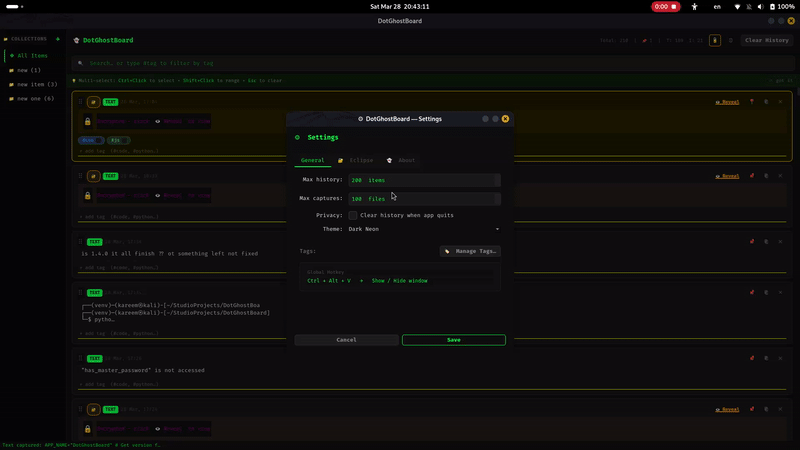This screenshot has height=450, width=800.
Task: Click the eye Reveal icon in first item body
Action: [158, 121]
